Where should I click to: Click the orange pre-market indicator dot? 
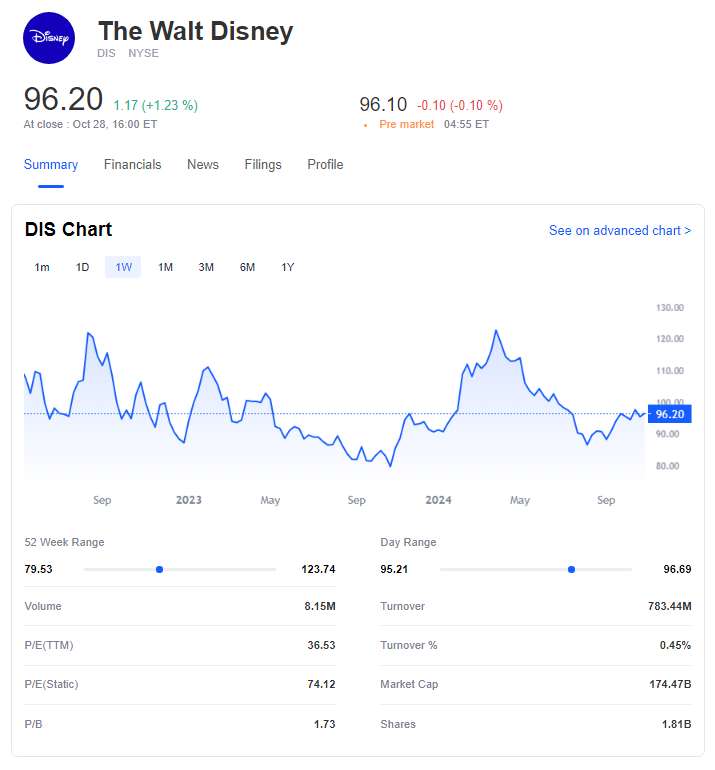366,125
